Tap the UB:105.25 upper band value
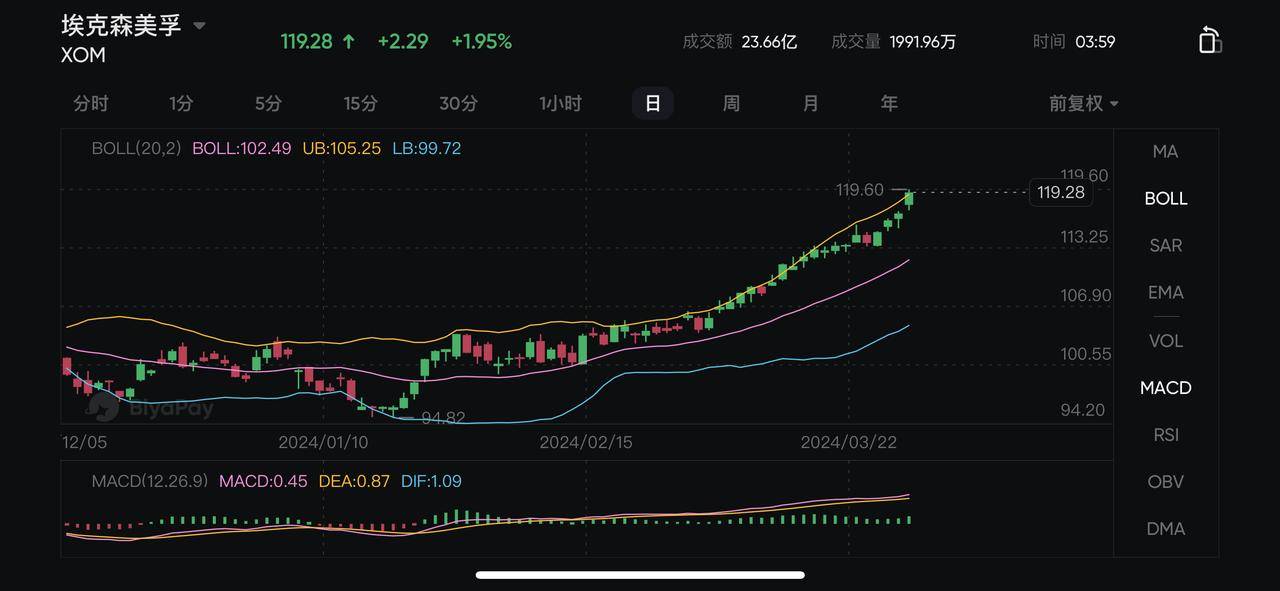Viewport: 1280px width, 591px height. coord(341,148)
